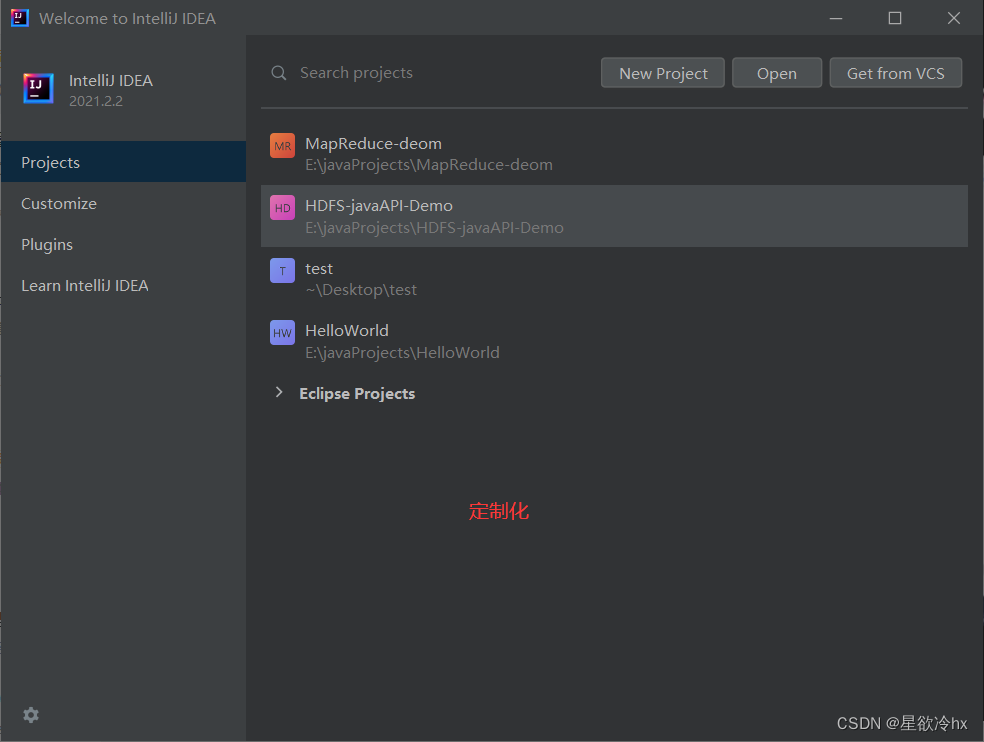Close the Welcome to IntelliJ IDEA window

(x=954, y=18)
